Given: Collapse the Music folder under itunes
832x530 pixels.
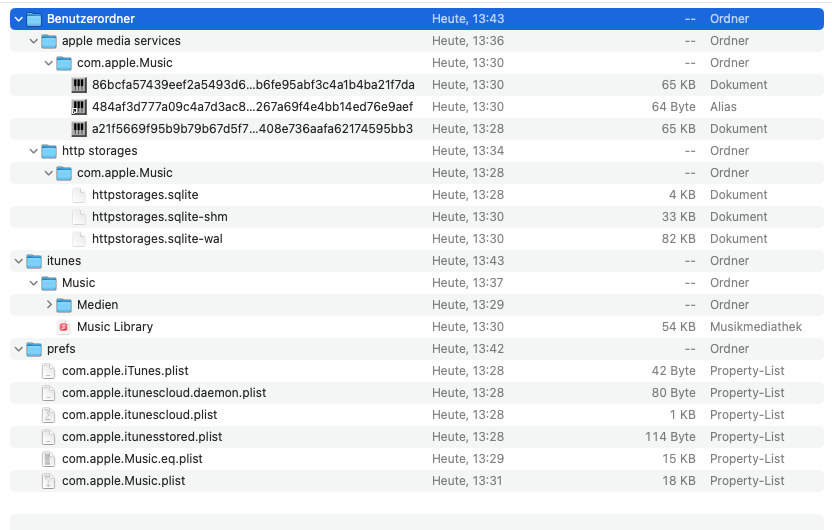Looking at the screenshot, I should [34, 283].
